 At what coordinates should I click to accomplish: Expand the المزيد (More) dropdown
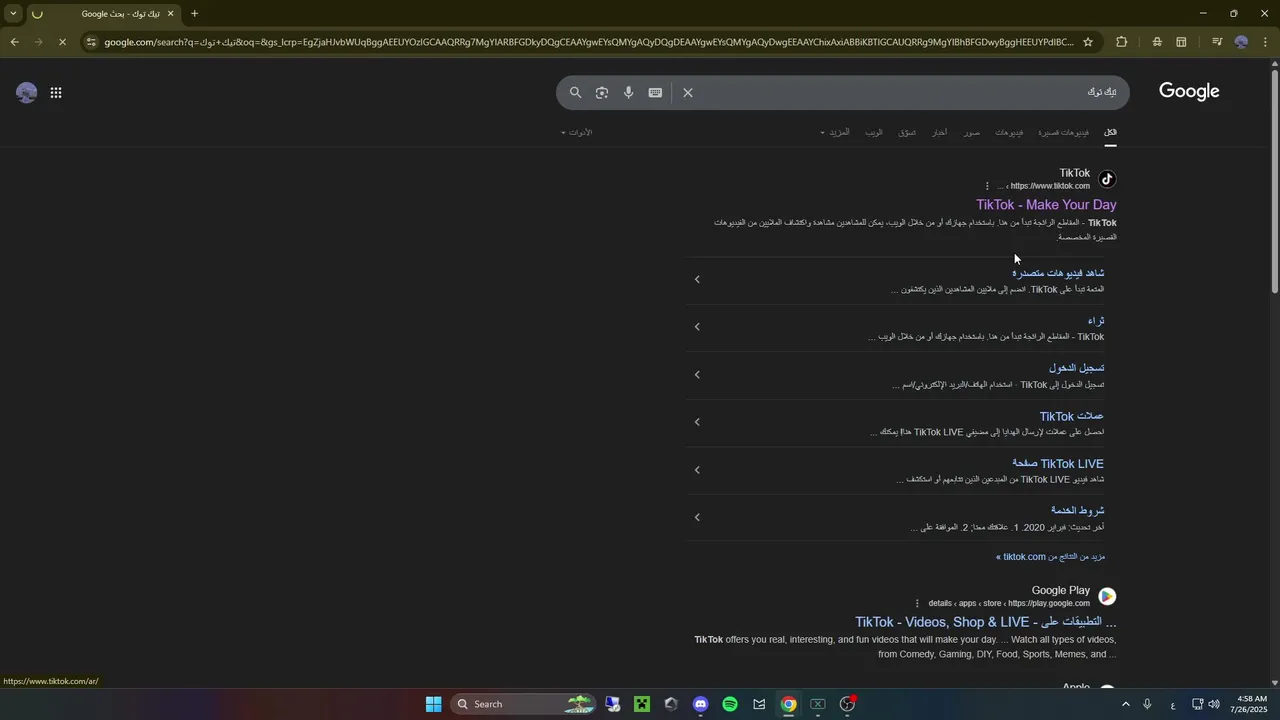(835, 132)
